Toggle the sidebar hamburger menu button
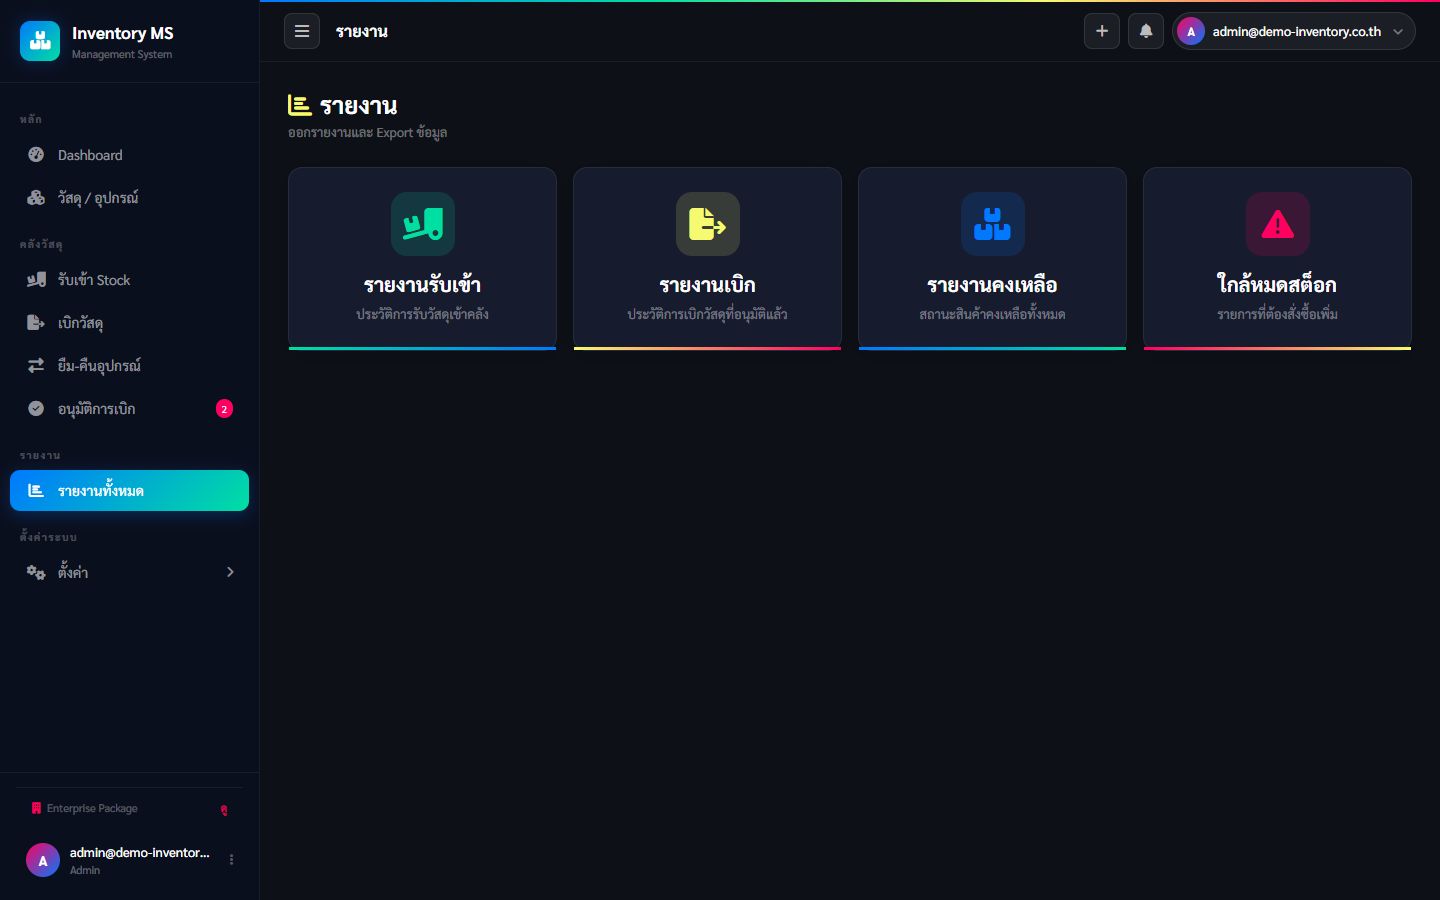 point(302,31)
